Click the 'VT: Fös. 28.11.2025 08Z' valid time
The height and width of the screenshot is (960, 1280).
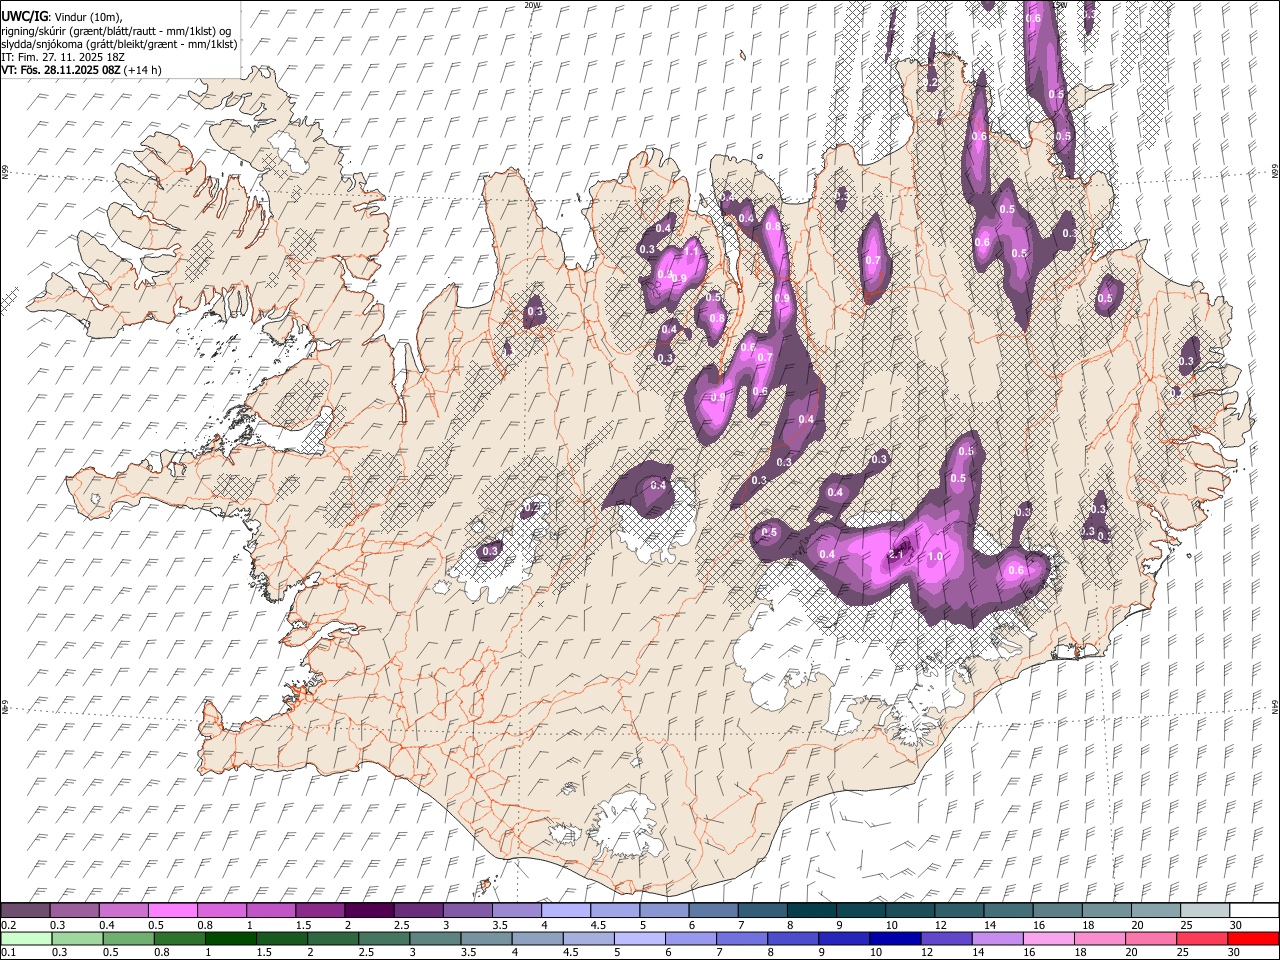click(x=61, y=70)
